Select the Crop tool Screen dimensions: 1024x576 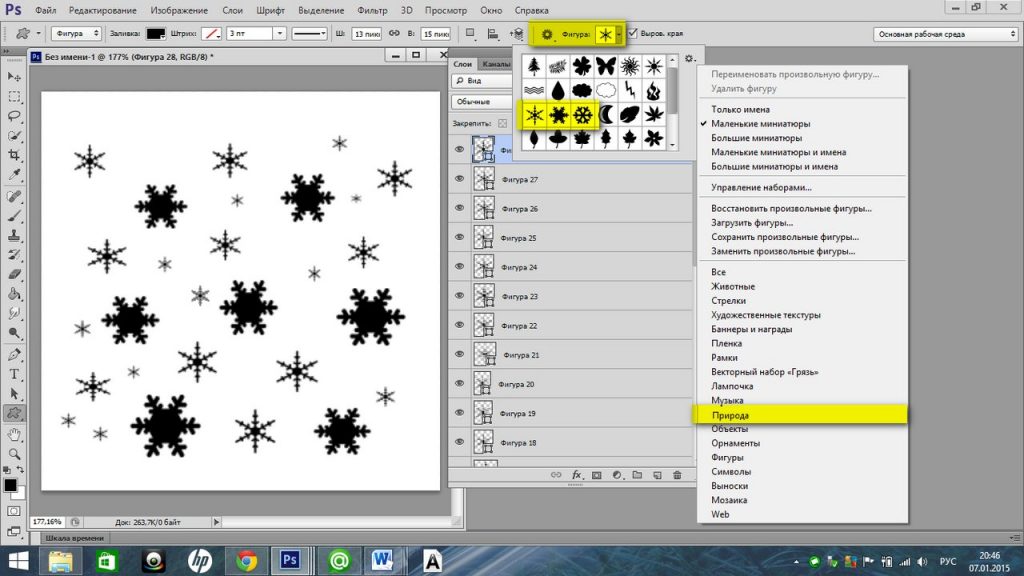point(14,155)
